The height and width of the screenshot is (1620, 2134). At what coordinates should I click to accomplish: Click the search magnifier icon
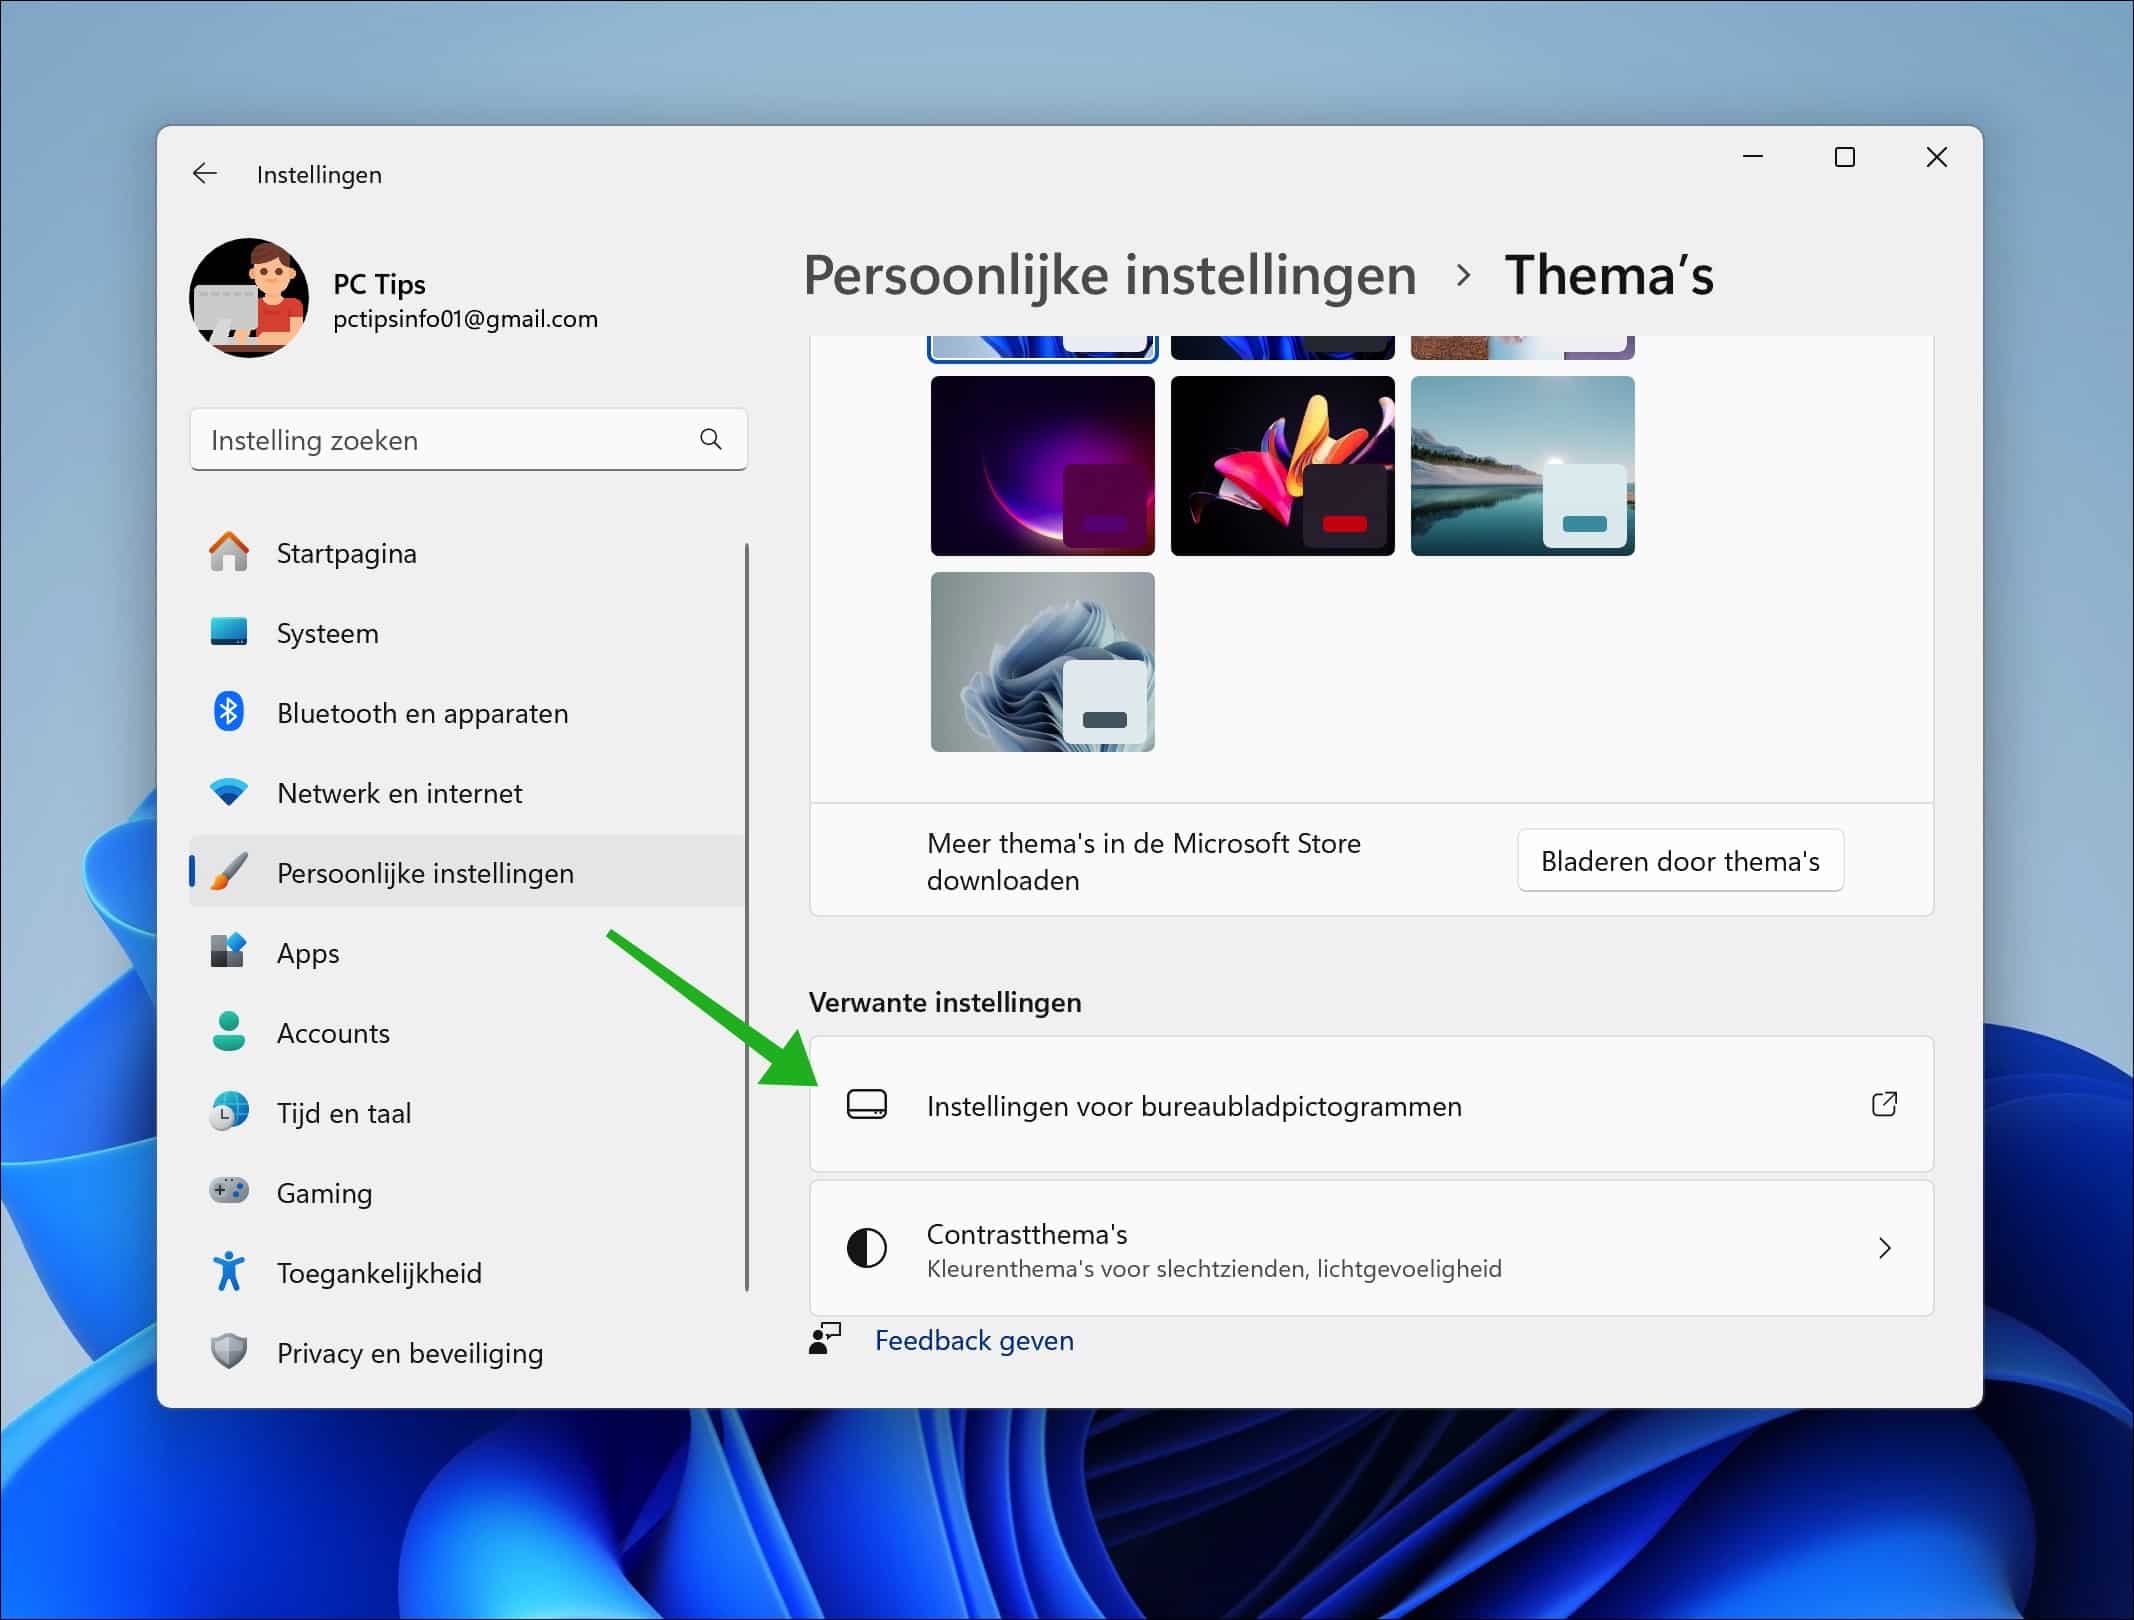710,439
